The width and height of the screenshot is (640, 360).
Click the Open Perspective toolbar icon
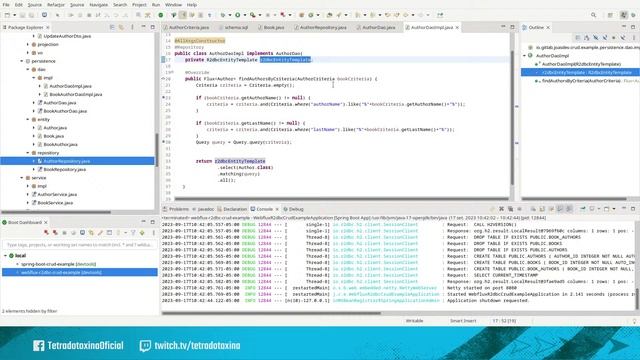610,15
